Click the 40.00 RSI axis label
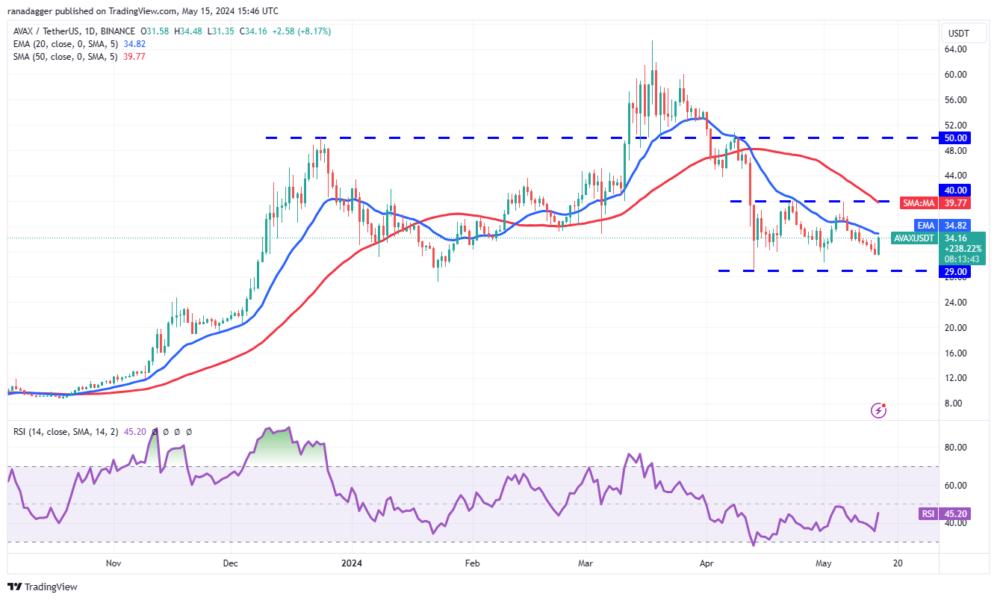The image size is (997, 600). (x=956, y=523)
